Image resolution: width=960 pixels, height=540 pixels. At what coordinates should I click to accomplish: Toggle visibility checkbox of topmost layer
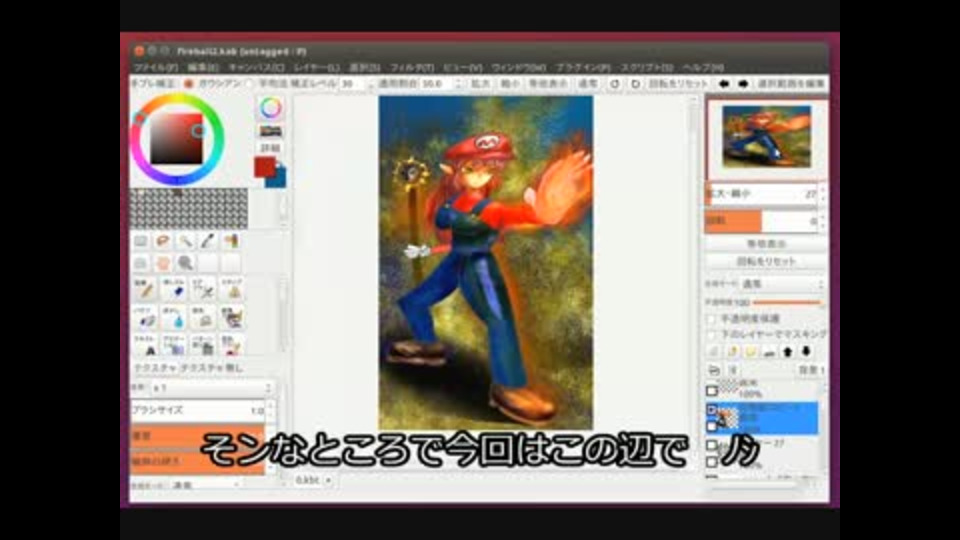pyautogui.click(x=711, y=391)
